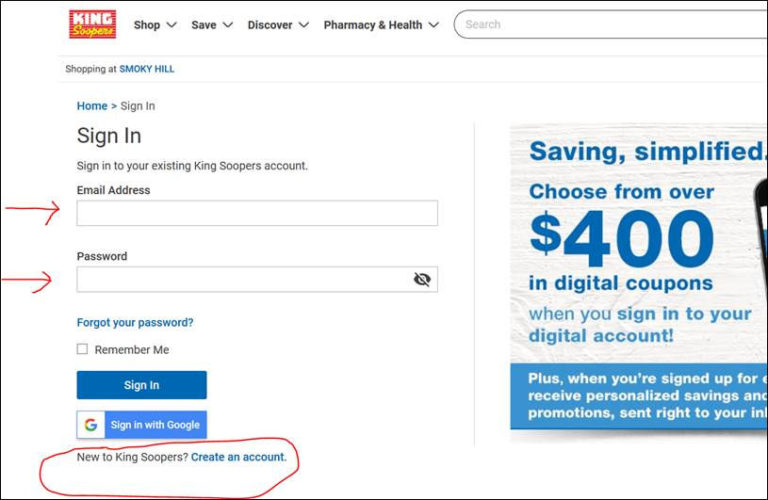Focus the Email Address field
The width and height of the screenshot is (768, 500).
[257, 213]
